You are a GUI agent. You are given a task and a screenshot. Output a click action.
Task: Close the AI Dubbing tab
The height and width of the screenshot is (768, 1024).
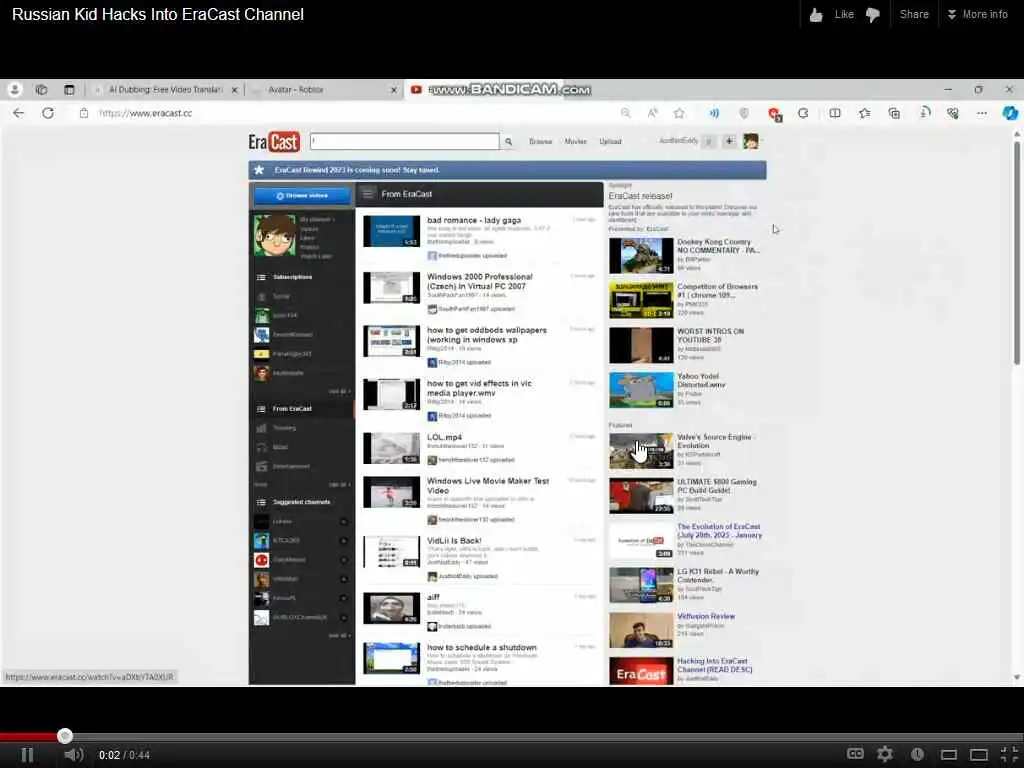(x=234, y=89)
